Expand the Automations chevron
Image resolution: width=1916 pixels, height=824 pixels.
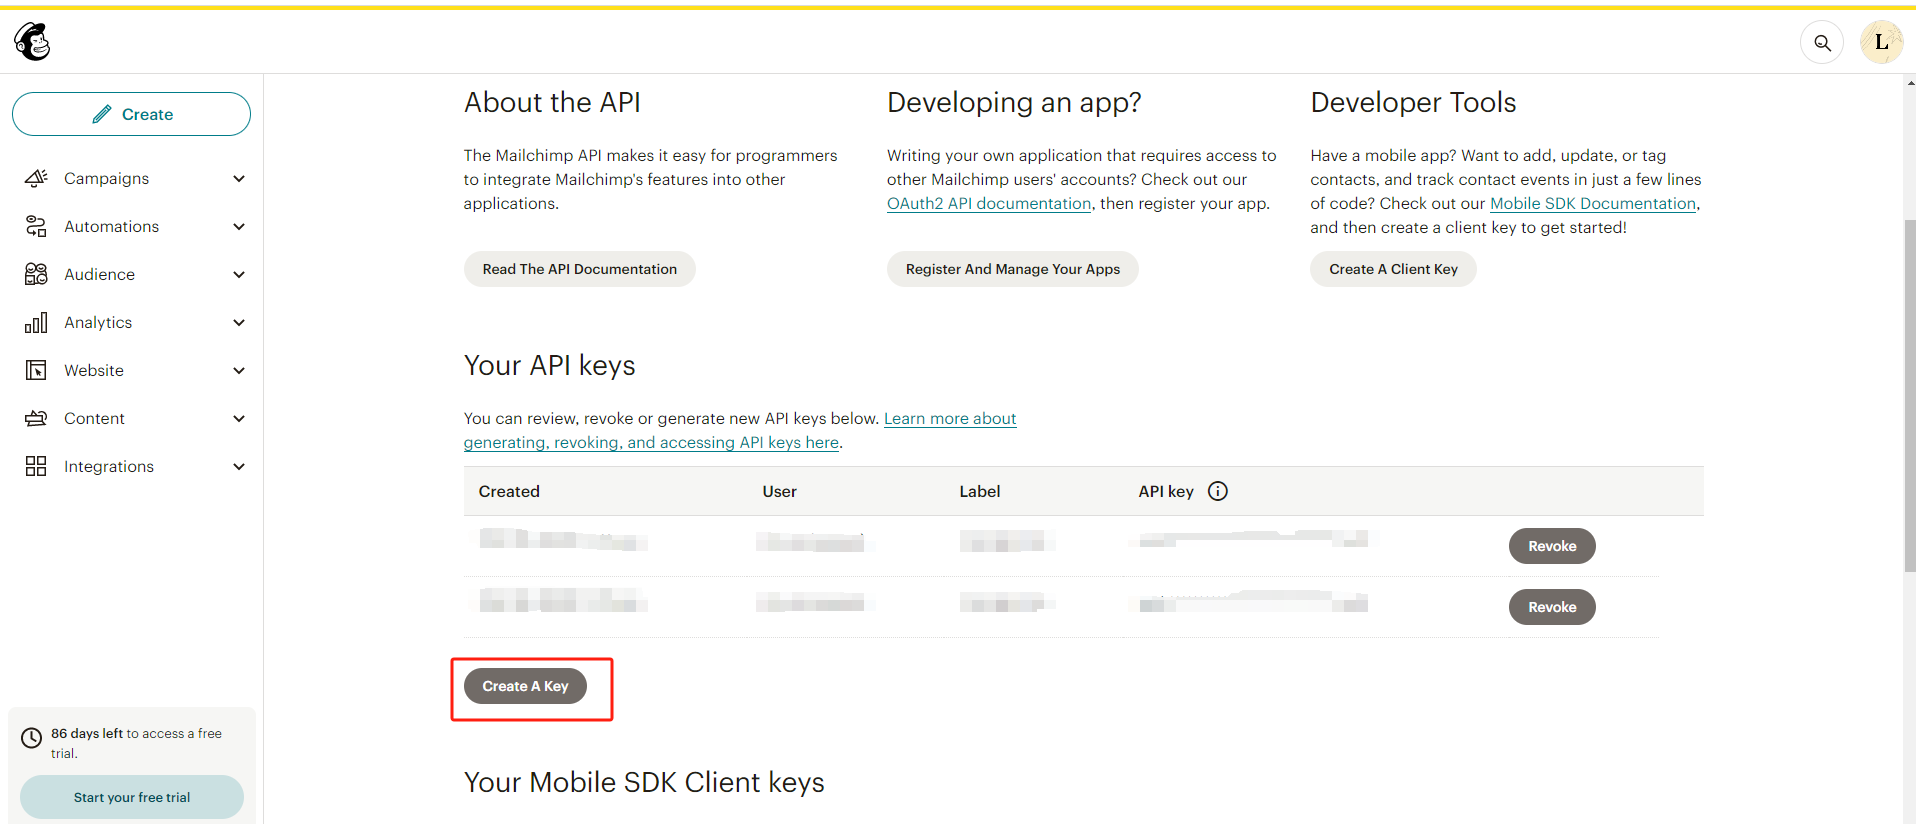click(x=239, y=226)
